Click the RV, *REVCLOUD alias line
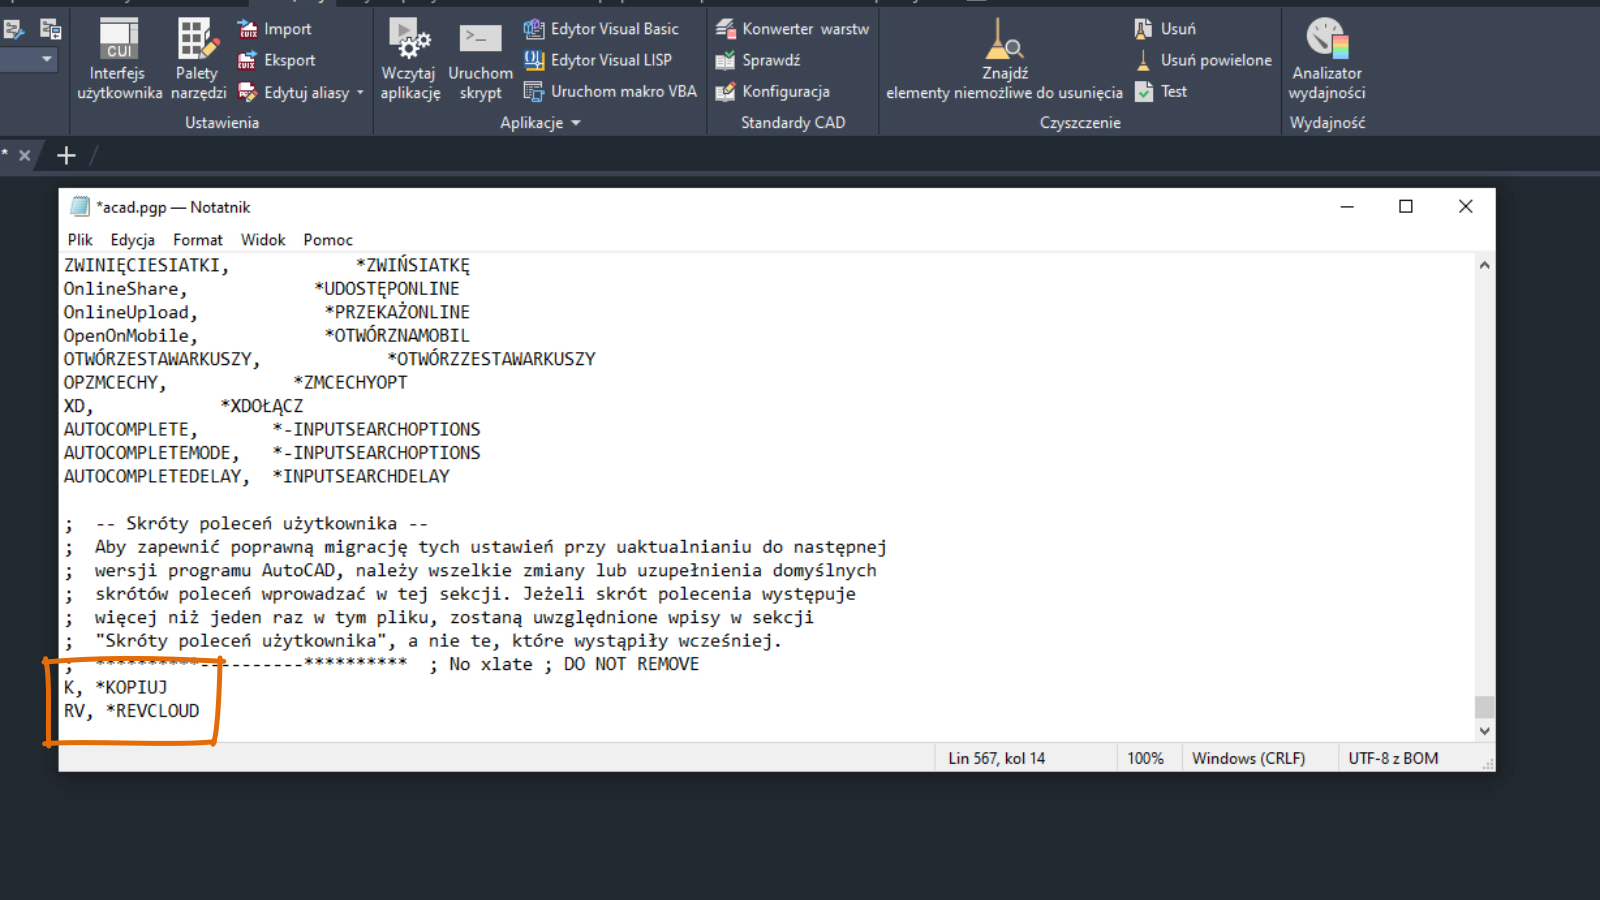Viewport: 1600px width, 900px height. click(132, 711)
